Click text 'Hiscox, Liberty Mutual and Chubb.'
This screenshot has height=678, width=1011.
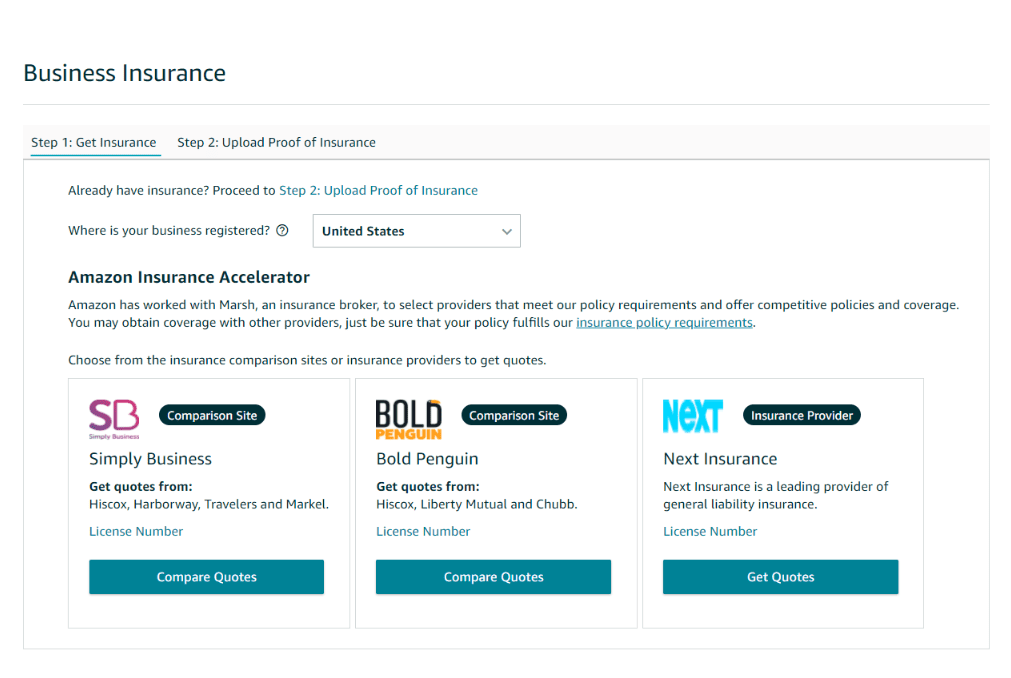(x=476, y=504)
